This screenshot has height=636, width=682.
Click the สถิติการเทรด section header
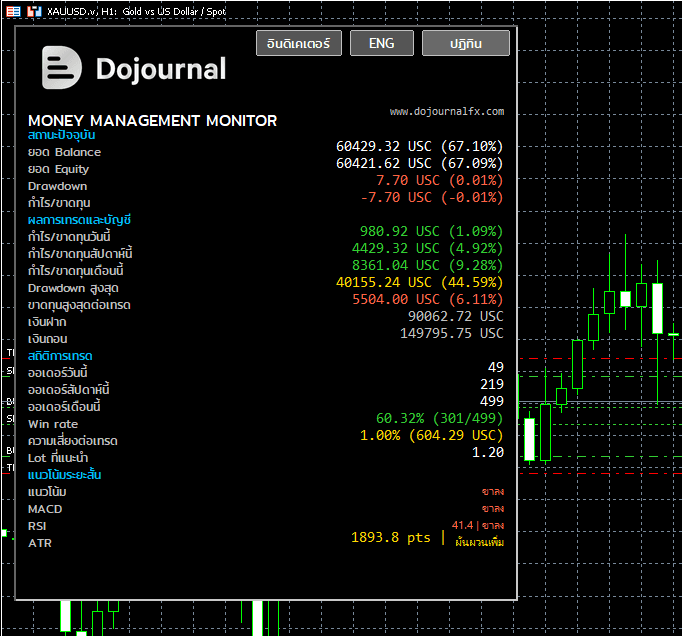coord(60,356)
